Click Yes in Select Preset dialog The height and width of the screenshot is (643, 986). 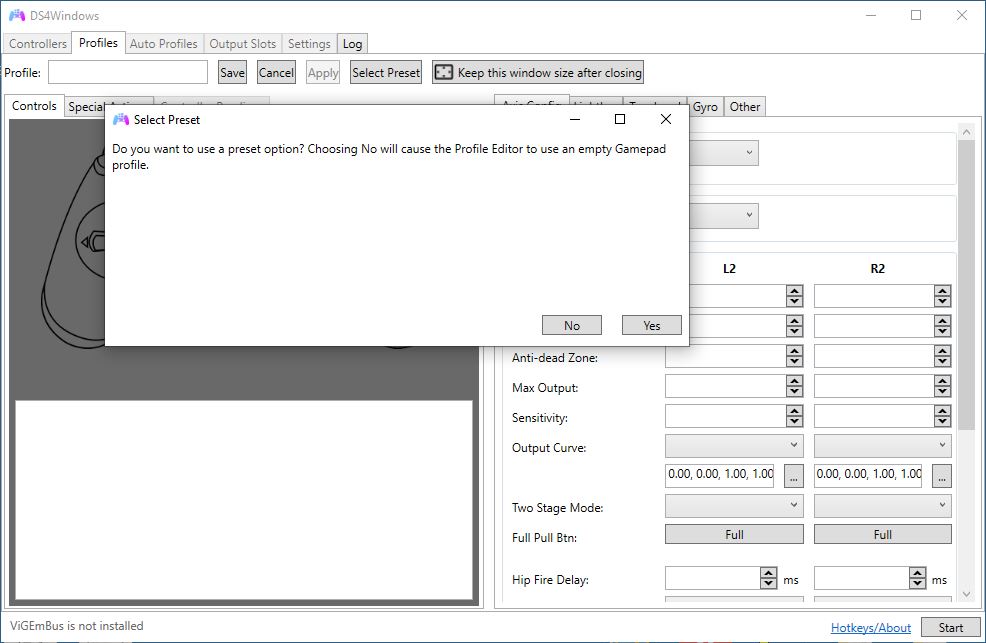(x=651, y=325)
